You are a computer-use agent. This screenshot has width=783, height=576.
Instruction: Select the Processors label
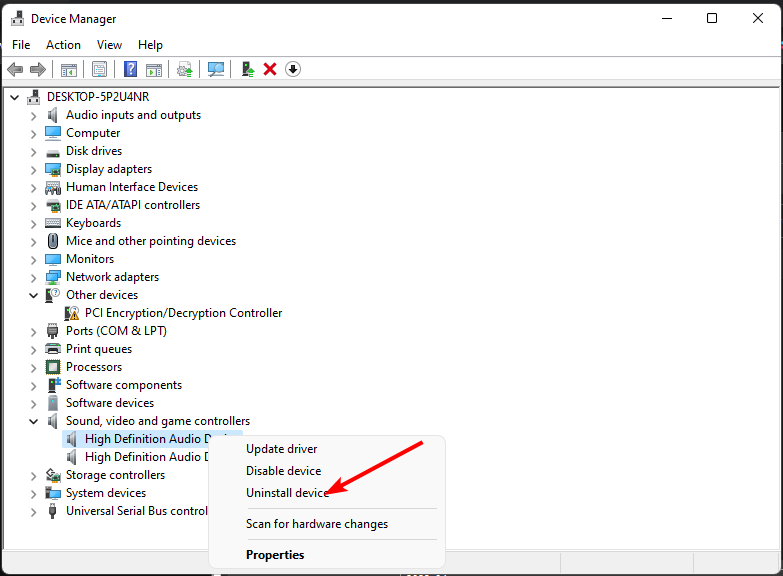94,367
